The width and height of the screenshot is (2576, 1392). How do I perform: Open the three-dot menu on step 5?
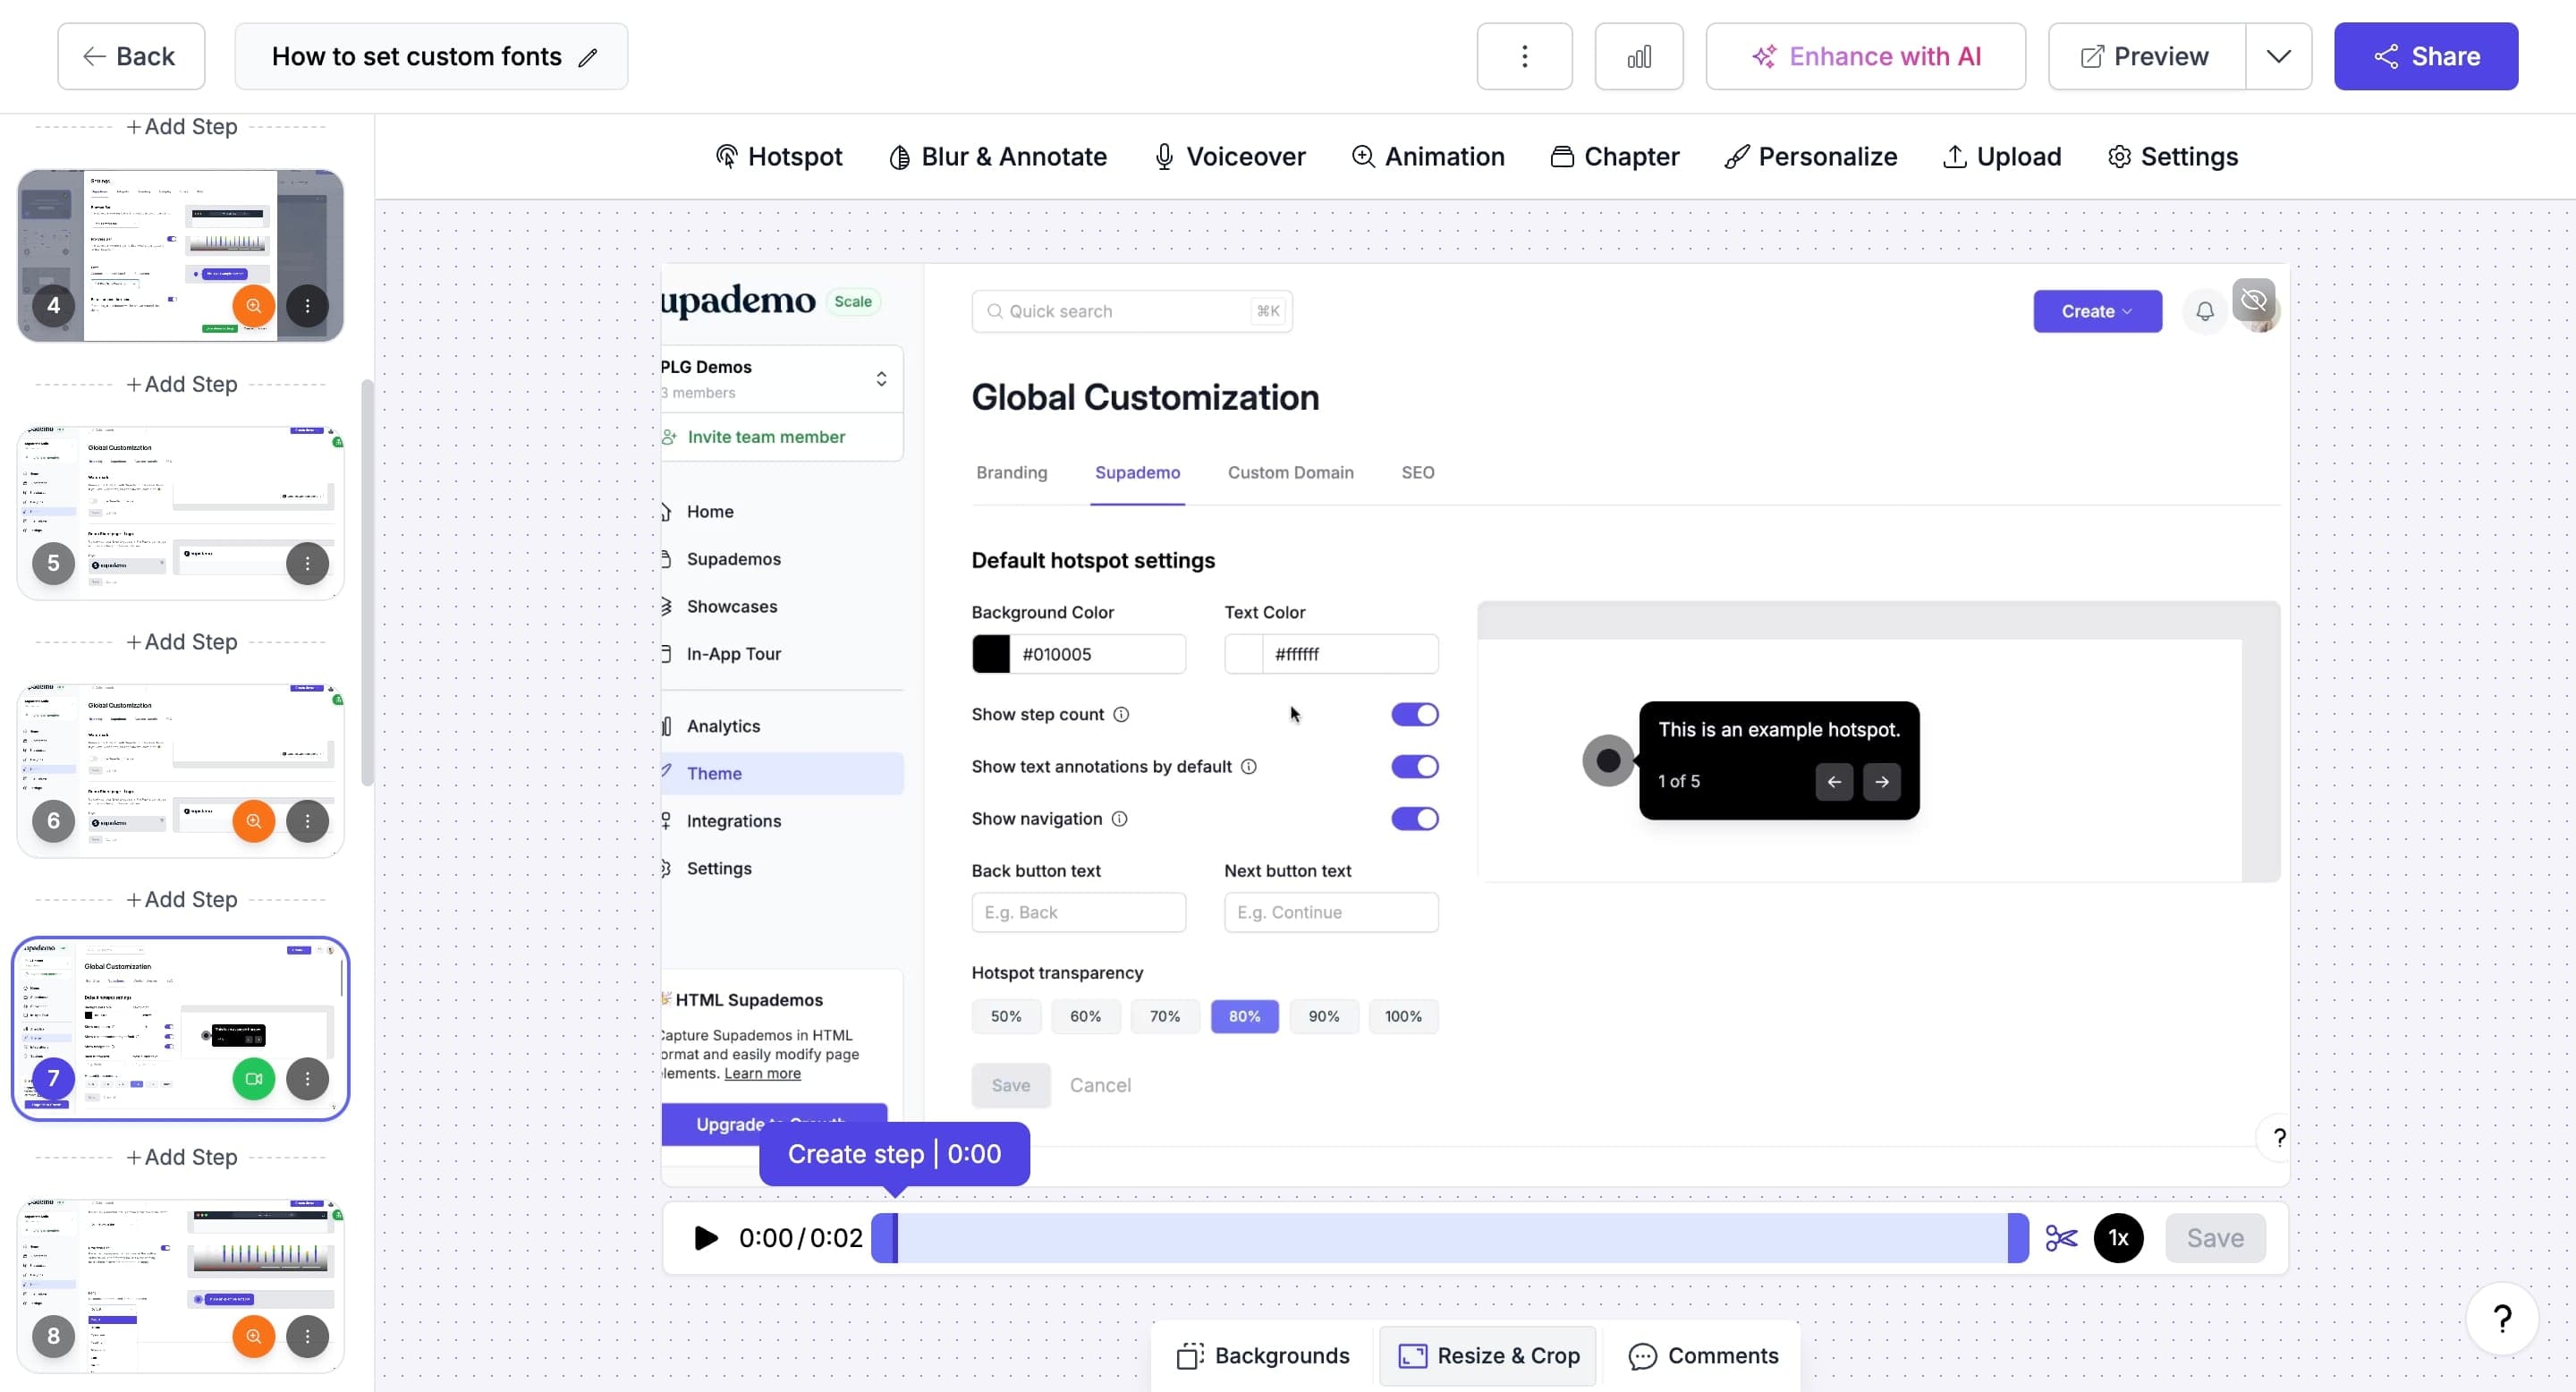[x=308, y=564]
